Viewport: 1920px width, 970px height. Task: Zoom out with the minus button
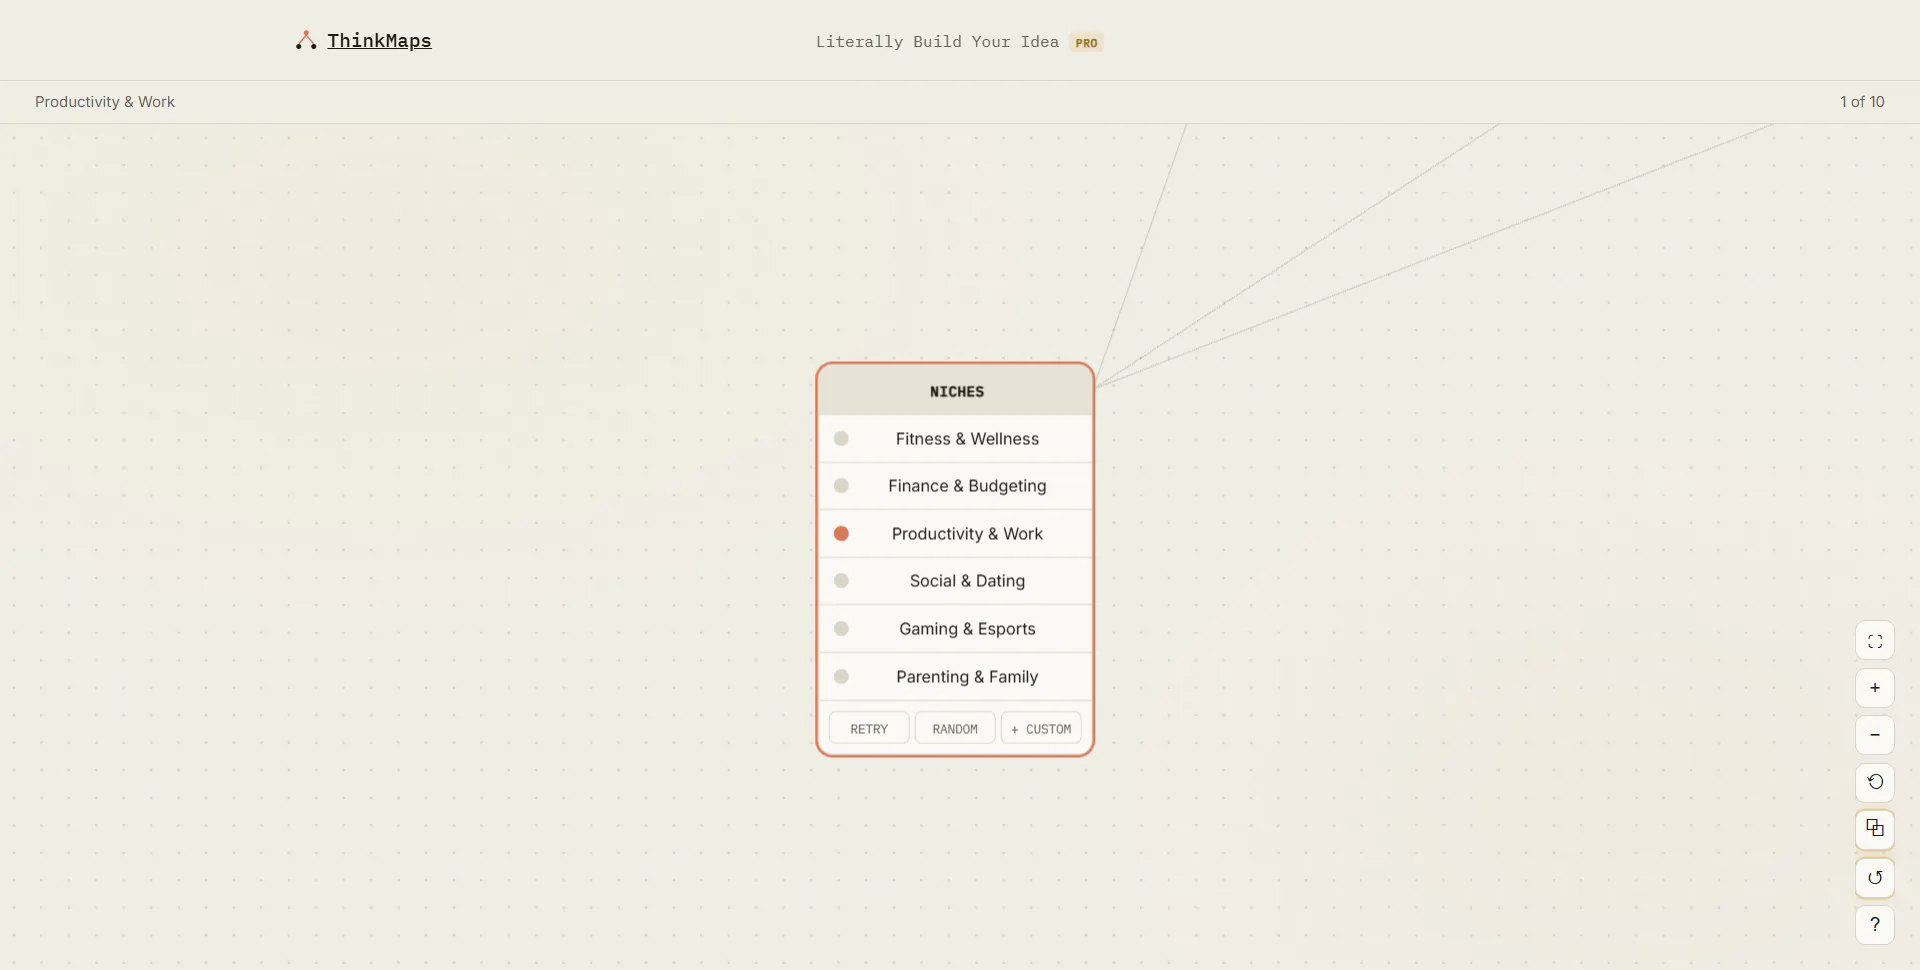(x=1875, y=735)
